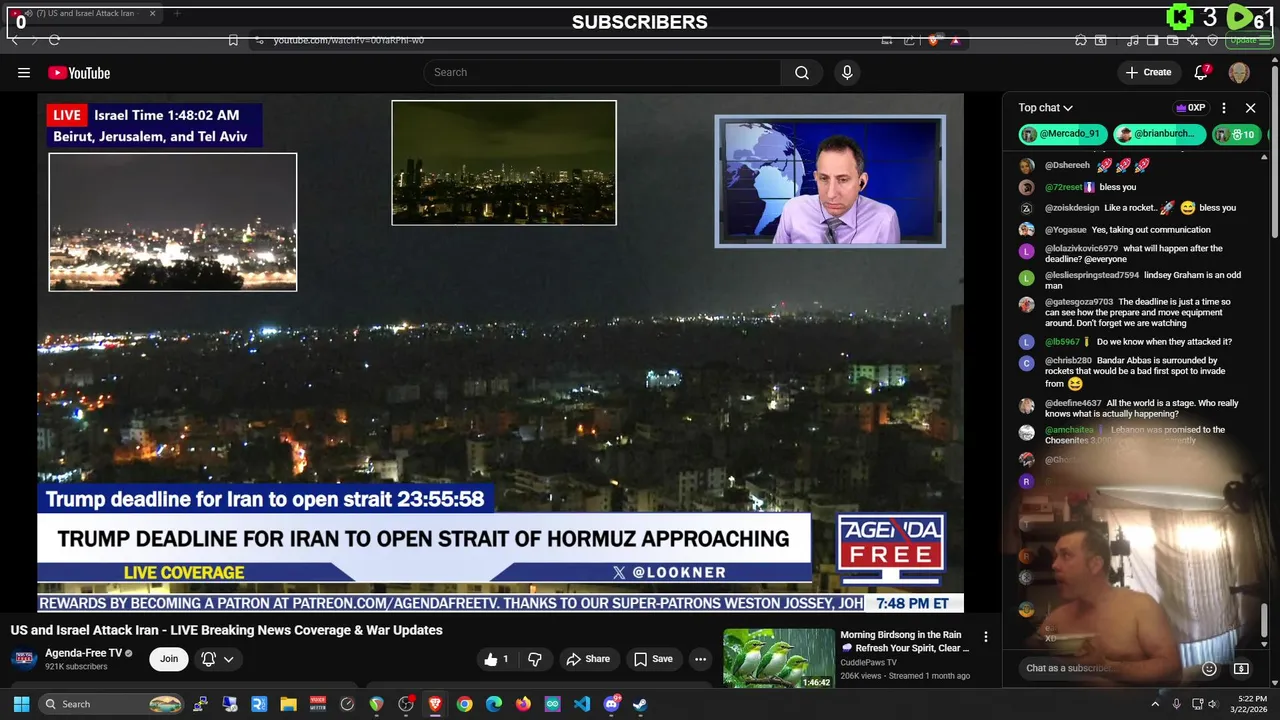Open the OXP crown badge in chat
This screenshot has width=1280, height=720.
[1190, 108]
